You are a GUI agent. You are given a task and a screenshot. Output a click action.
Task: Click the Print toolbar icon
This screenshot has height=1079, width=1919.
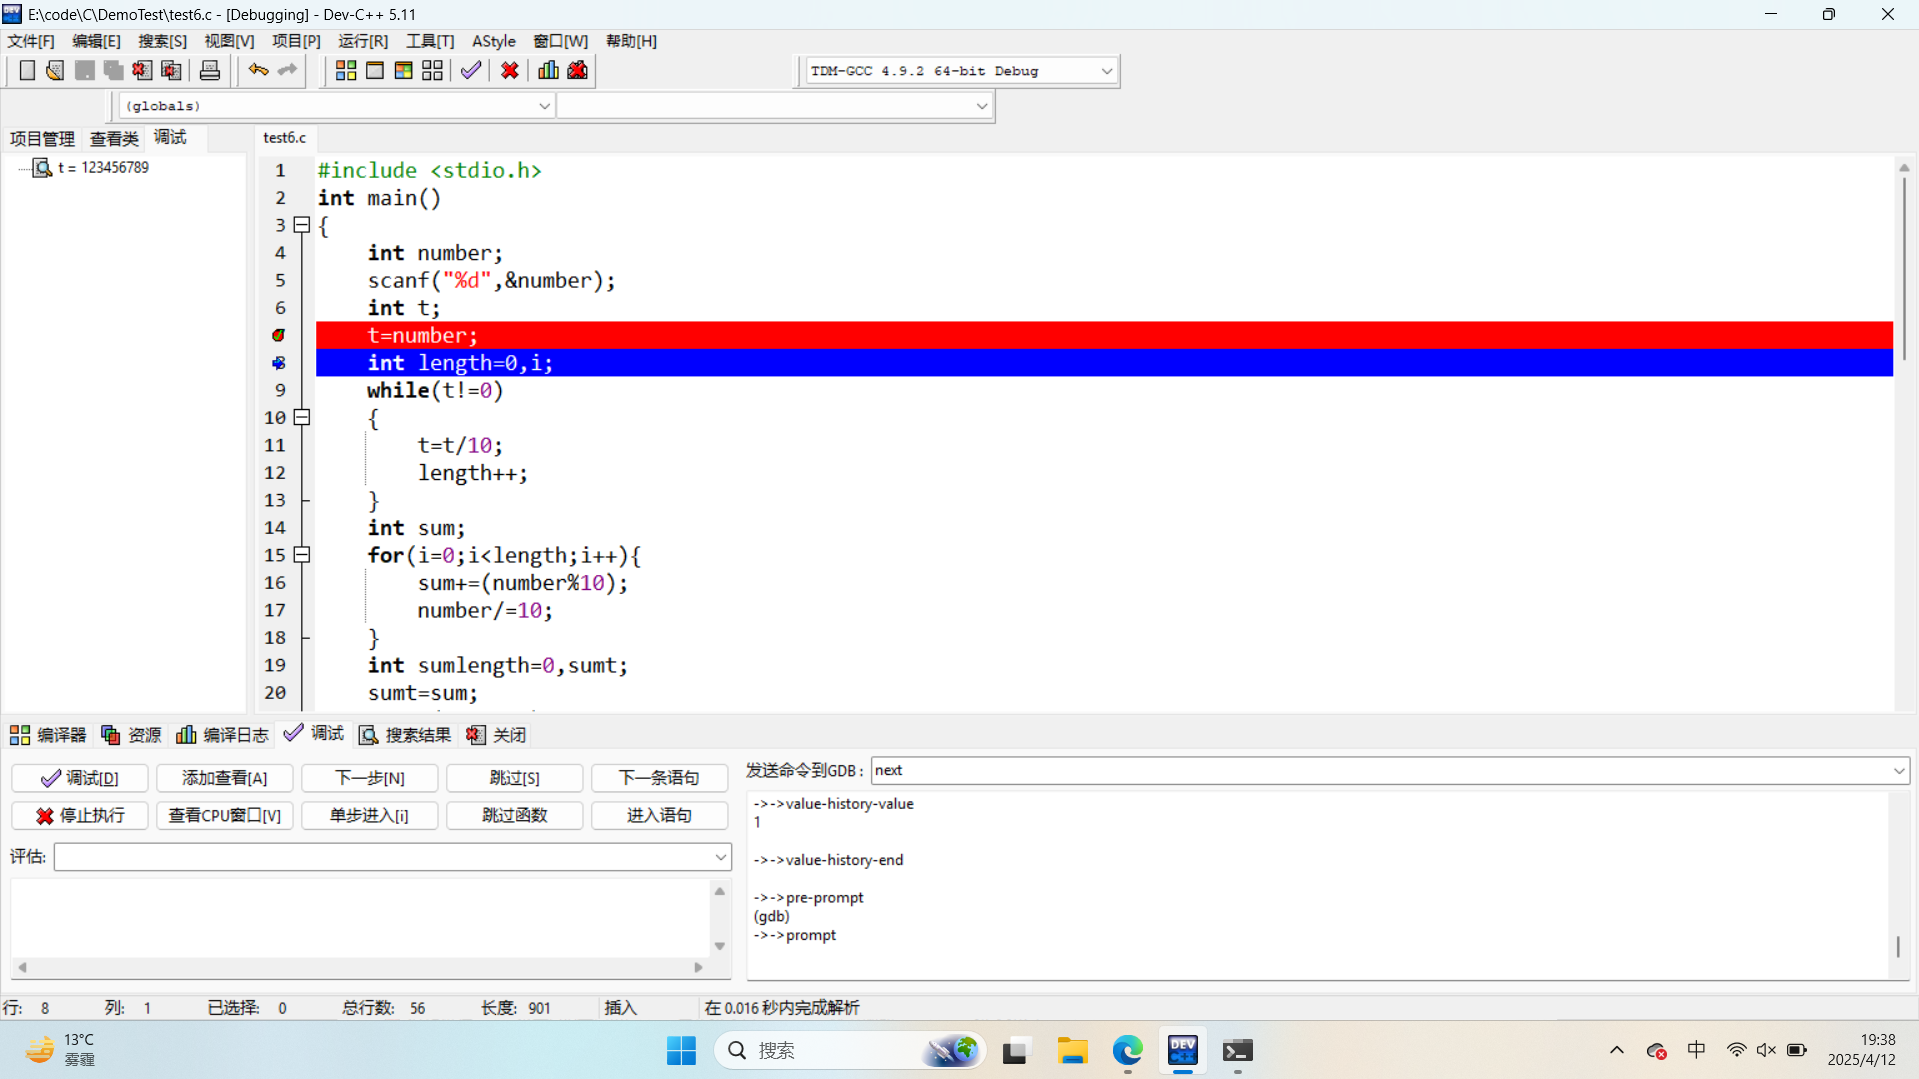pyautogui.click(x=210, y=70)
